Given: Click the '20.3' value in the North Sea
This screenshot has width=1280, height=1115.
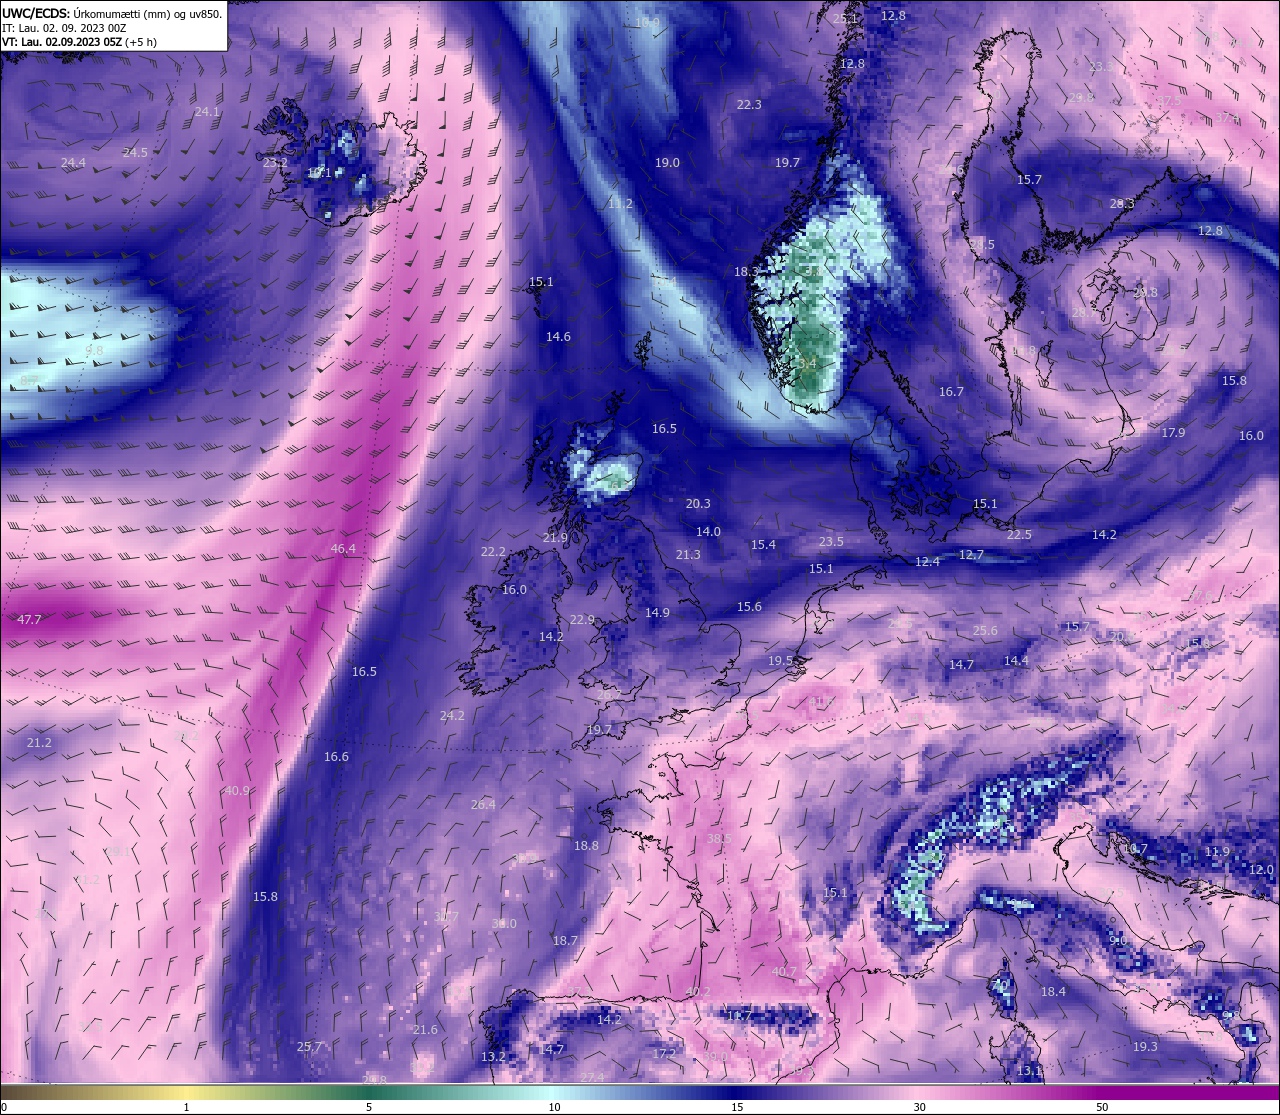Looking at the screenshot, I should (x=698, y=504).
